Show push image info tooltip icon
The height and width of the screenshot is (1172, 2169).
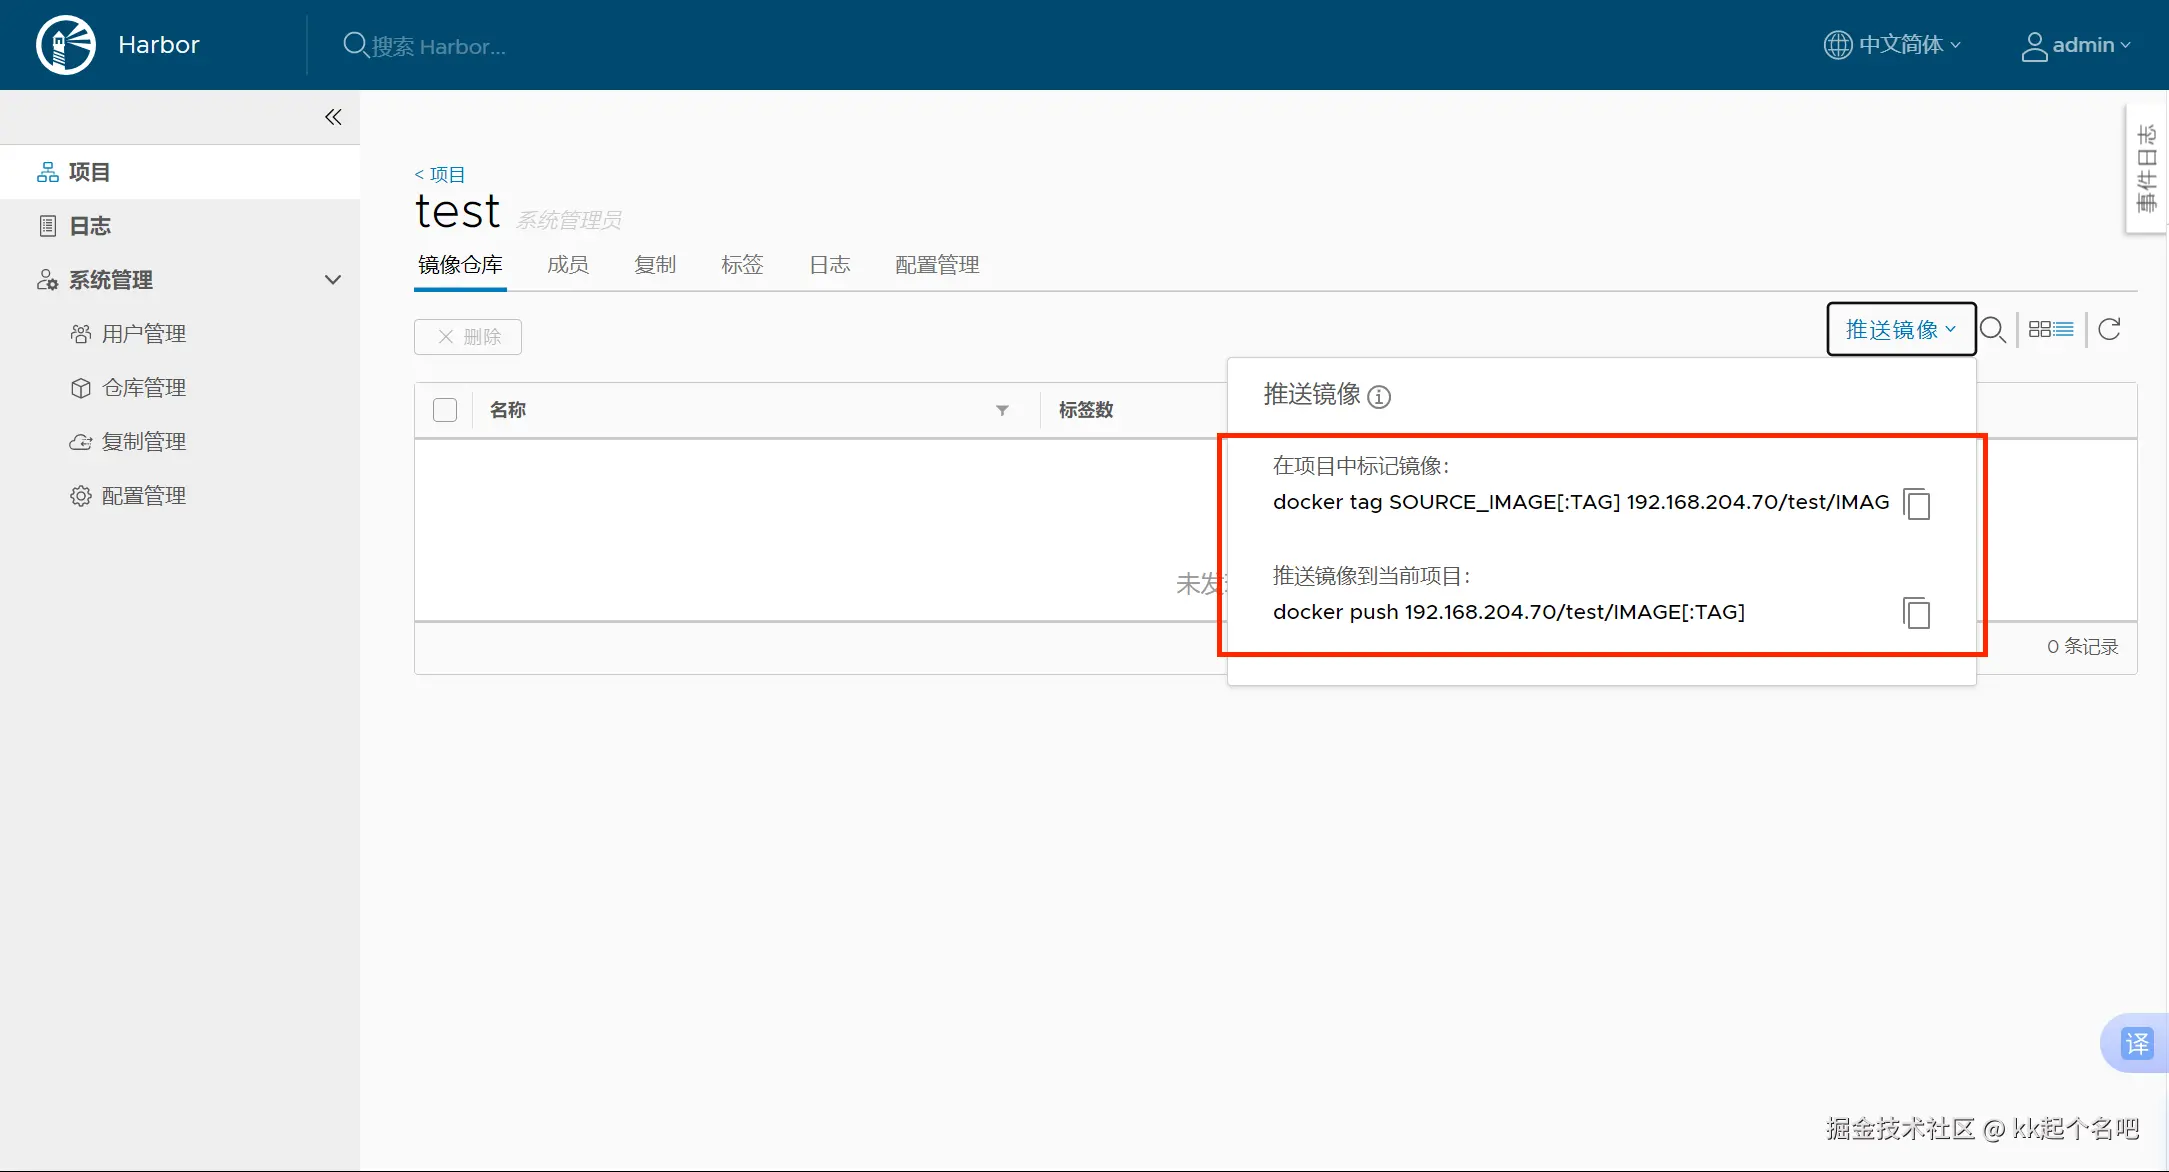[x=1378, y=397]
